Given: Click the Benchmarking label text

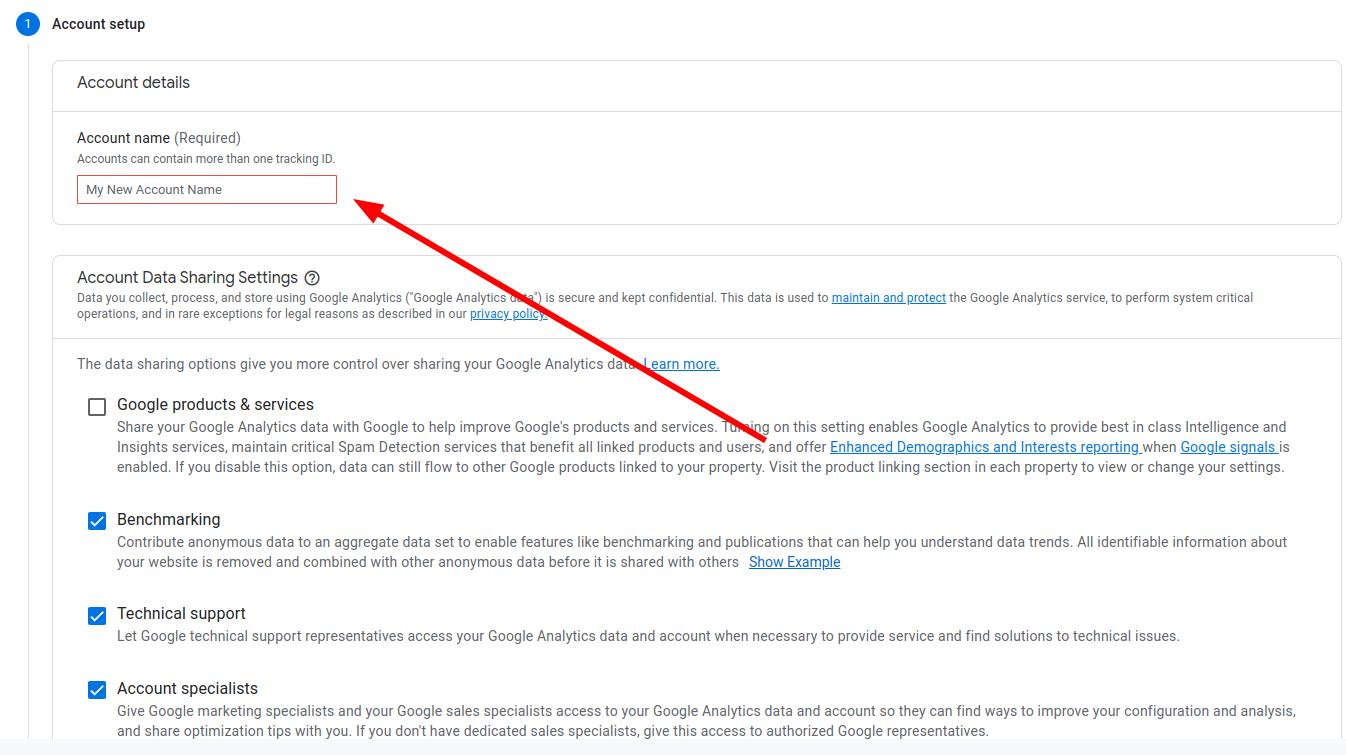Looking at the screenshot, I should (166, 519).
